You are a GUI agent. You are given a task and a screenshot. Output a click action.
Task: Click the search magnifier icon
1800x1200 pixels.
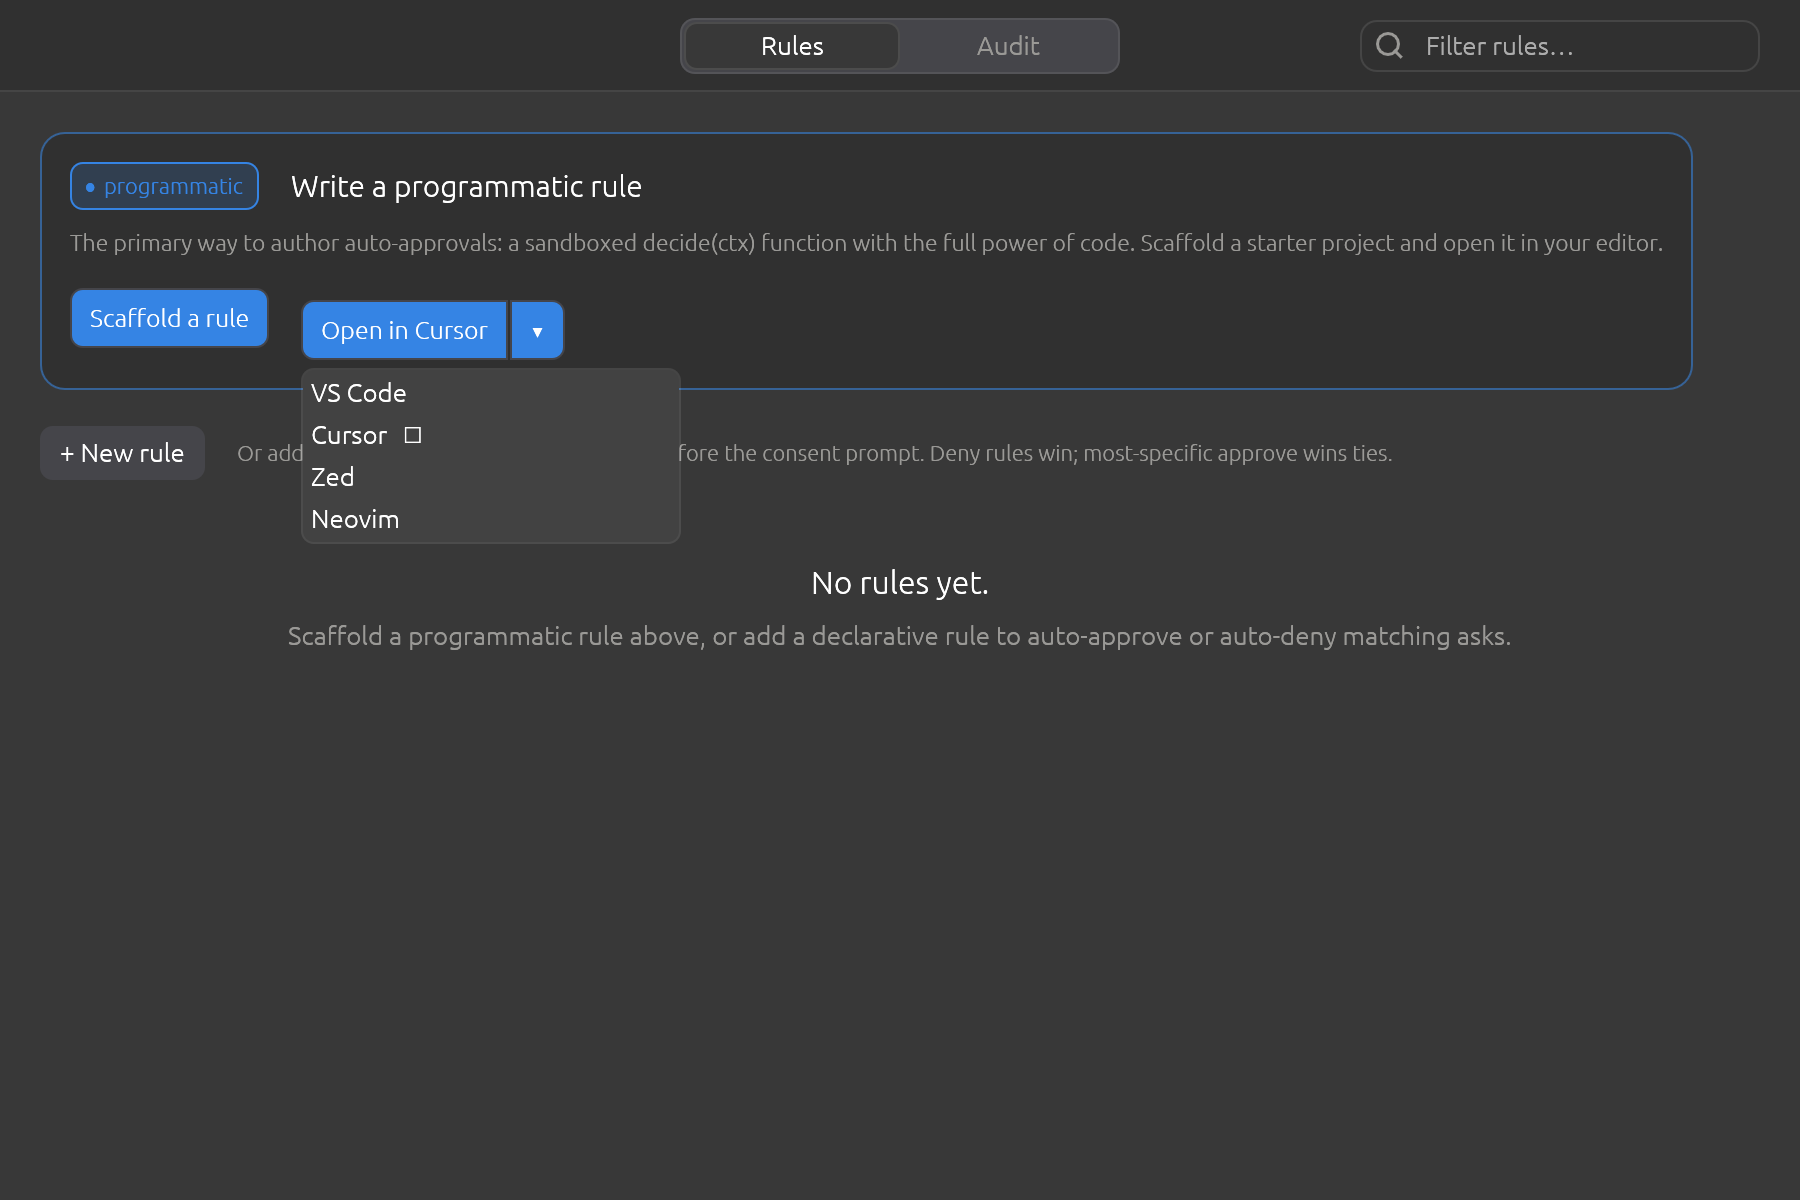click(1389, 45)
